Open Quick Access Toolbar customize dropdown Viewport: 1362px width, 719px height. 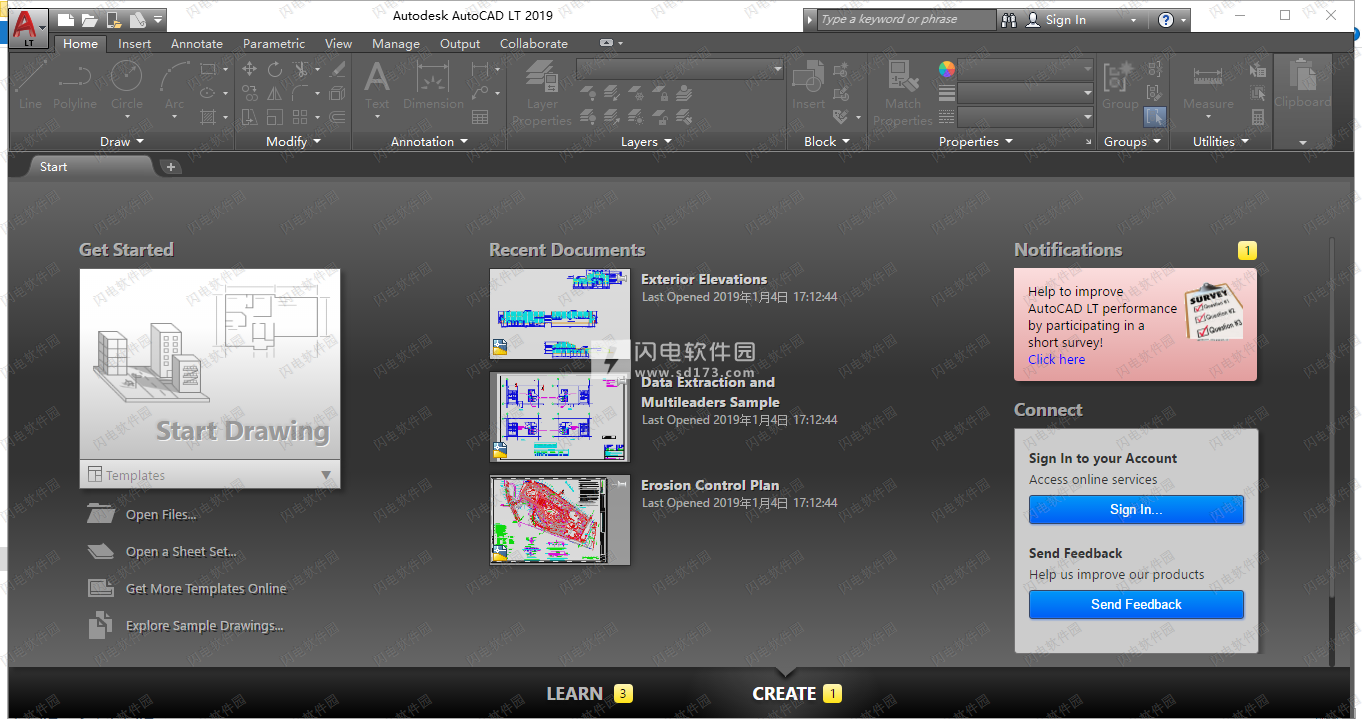pyautogui.click(x=158, y=20)
